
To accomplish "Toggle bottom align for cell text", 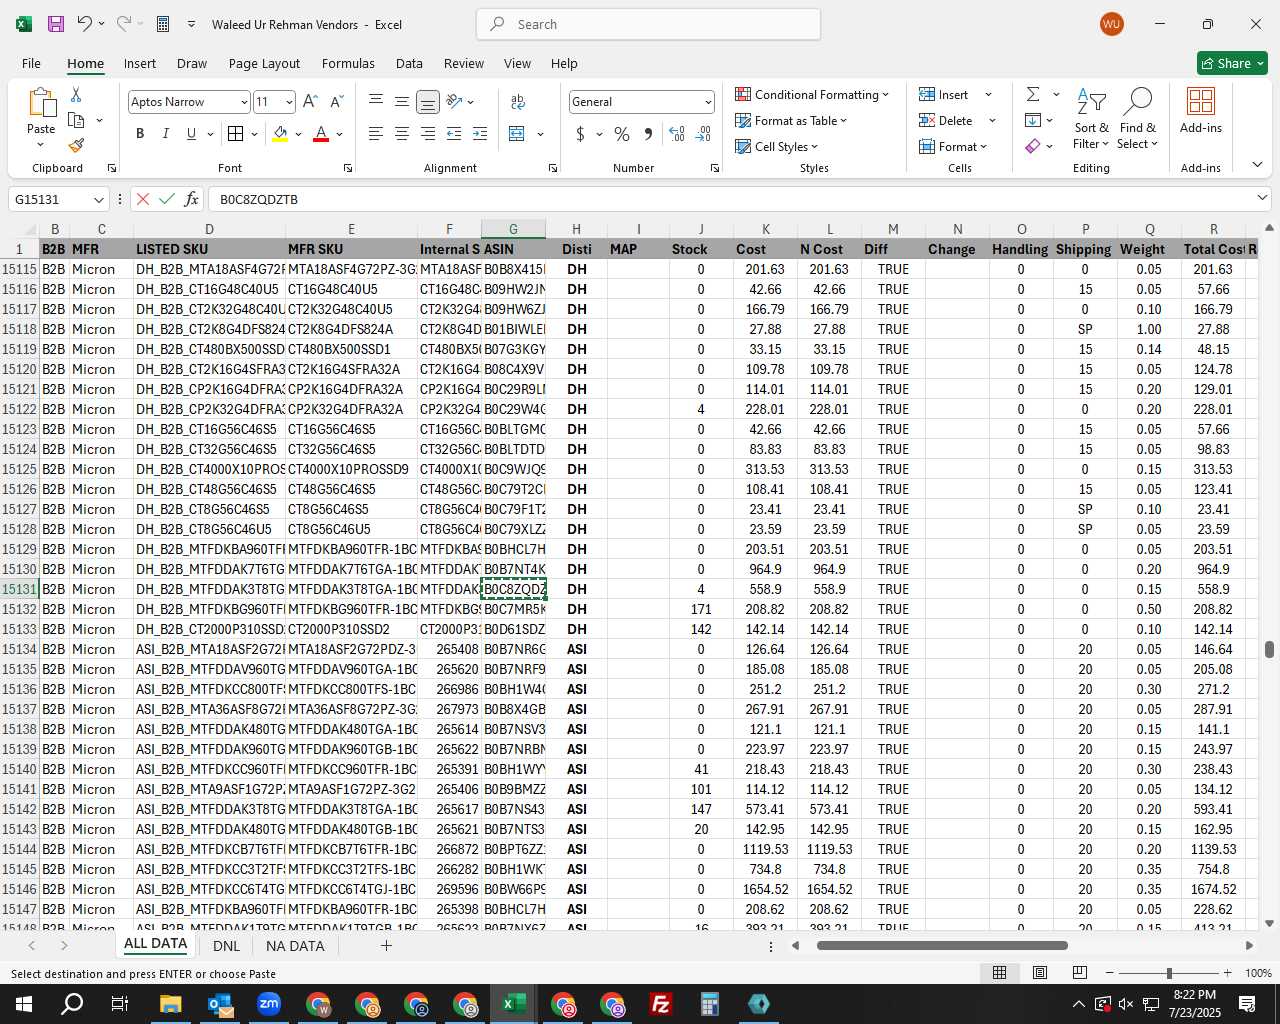I will pos(427,102).
